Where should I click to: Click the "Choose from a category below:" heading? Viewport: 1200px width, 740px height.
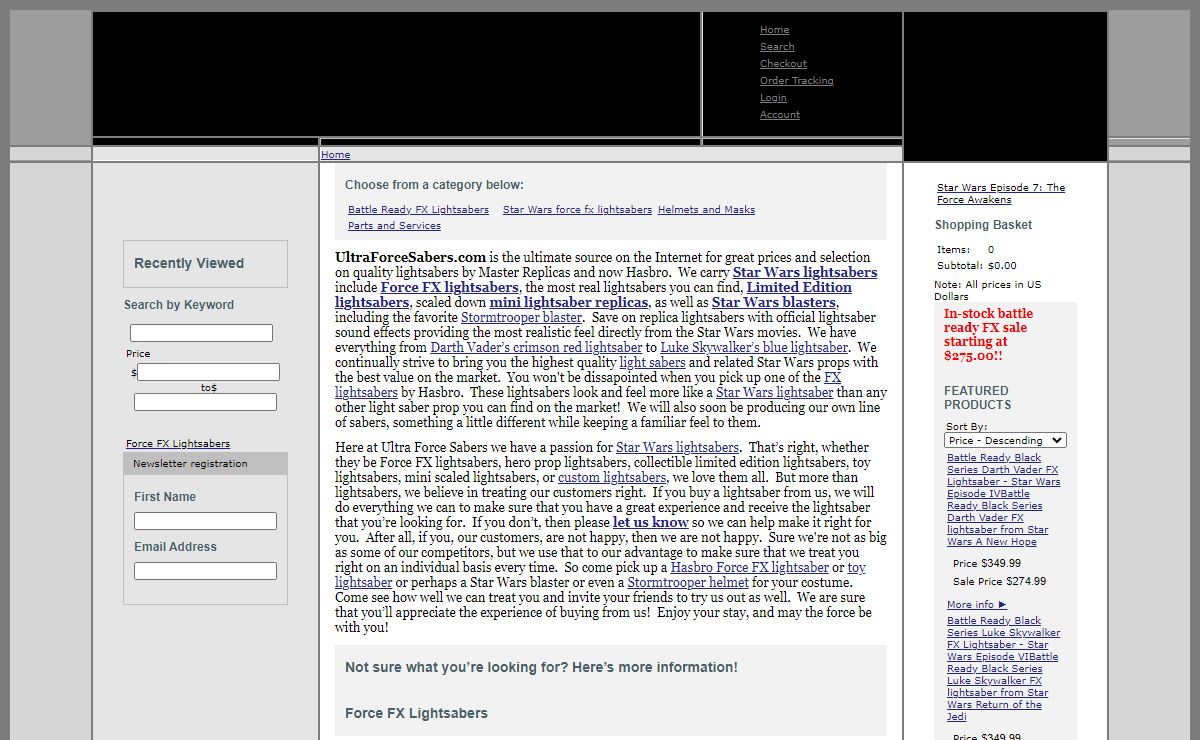click(x=434, y=185)
